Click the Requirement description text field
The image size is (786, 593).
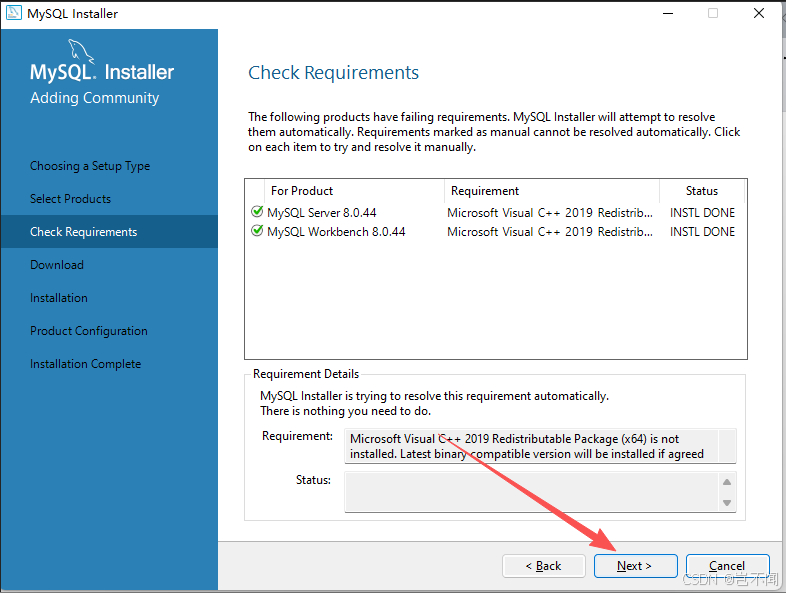tap(540, 446)
